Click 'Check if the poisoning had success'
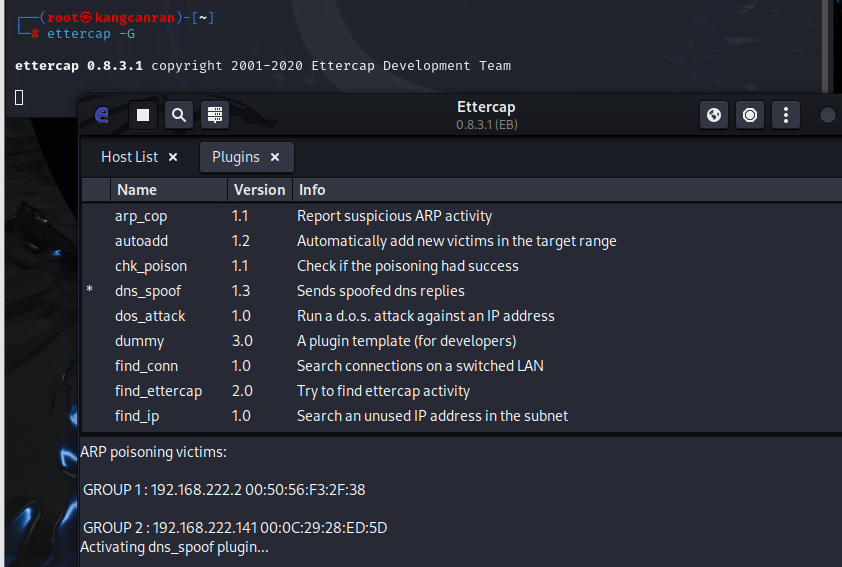The width and height of the screenshot is (842, 567). 408,266
